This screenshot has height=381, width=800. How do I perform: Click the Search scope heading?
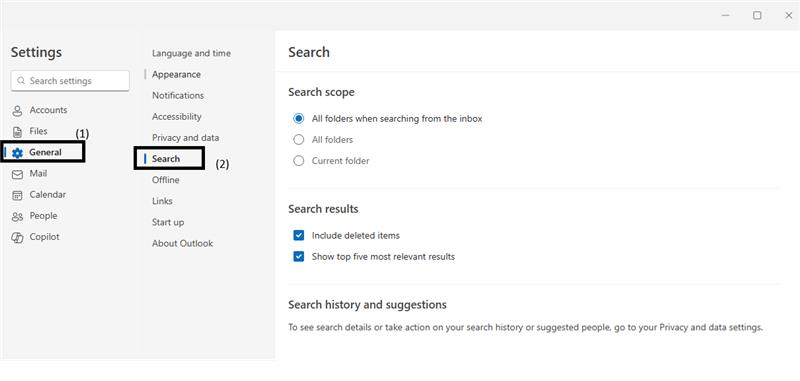point(321,92)
